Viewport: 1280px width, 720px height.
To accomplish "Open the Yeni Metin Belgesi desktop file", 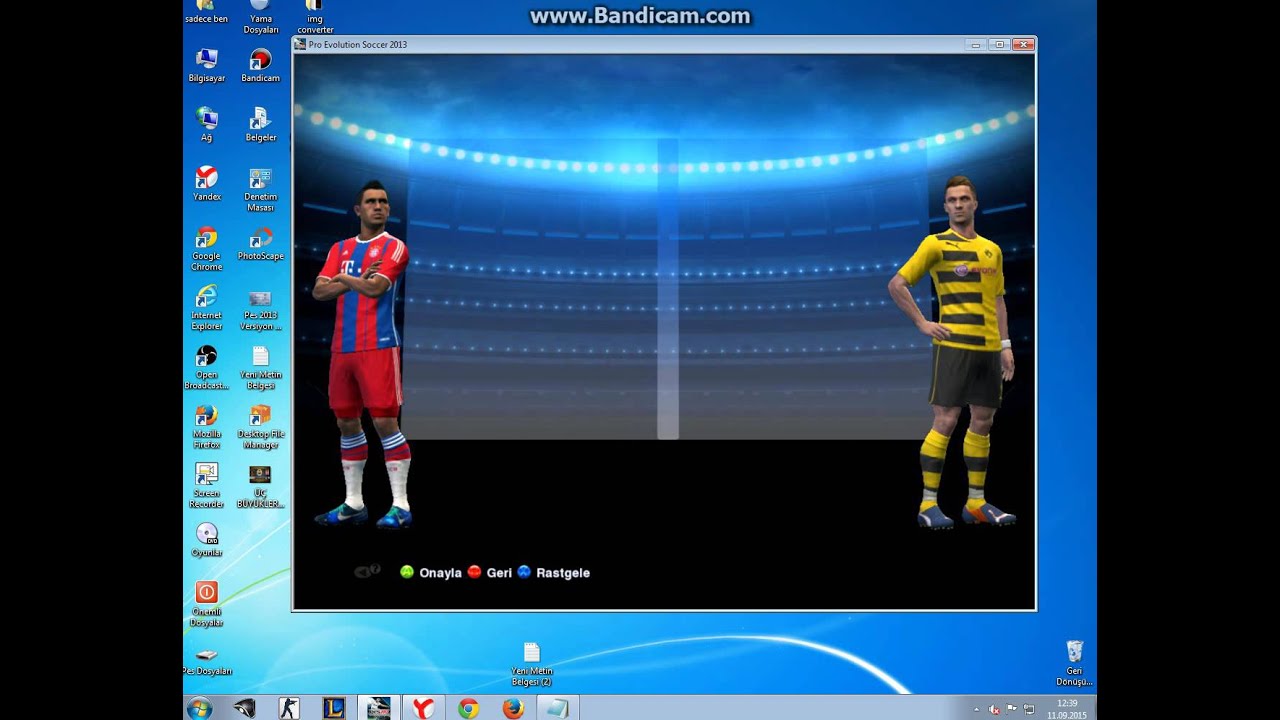I will click(261, 367).
